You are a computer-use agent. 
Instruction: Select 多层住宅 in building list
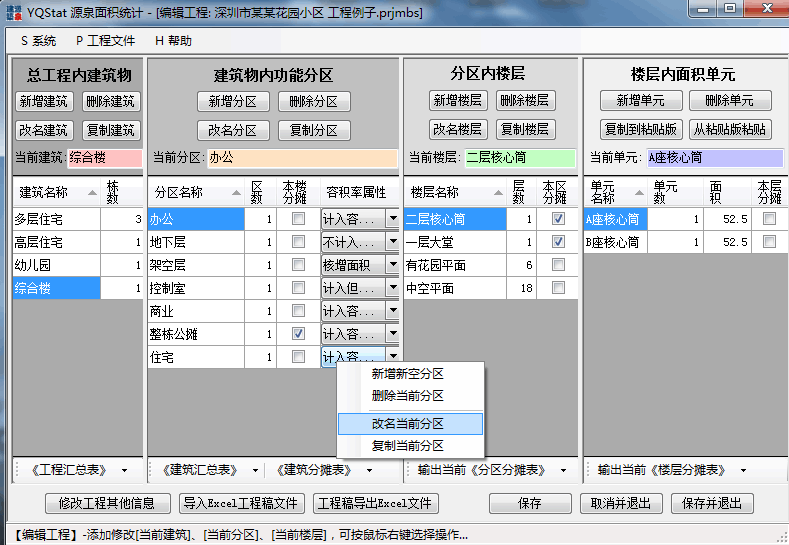coord(57,219)
